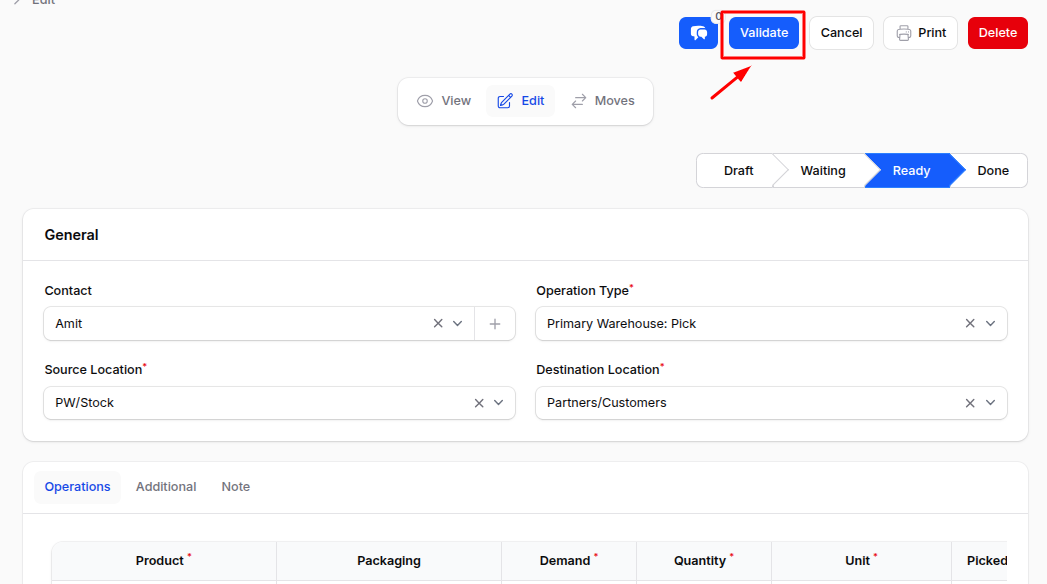Click the blue message bubble icon

[x=698, y=32]
